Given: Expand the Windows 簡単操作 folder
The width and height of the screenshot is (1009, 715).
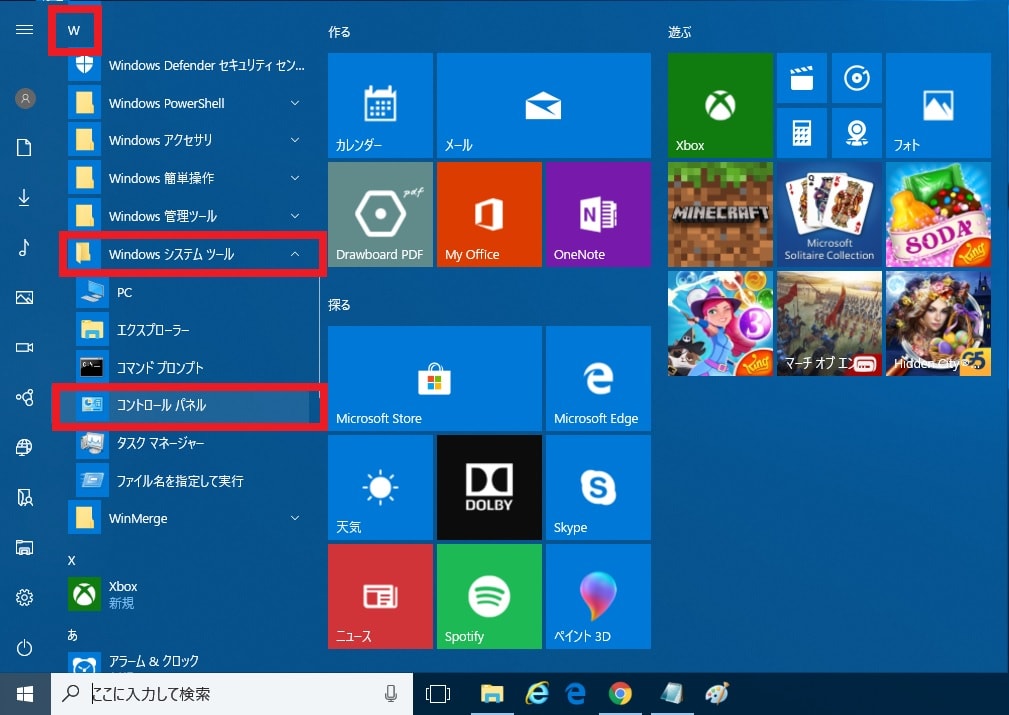Looking at the screenshot, I should (187, 178).
